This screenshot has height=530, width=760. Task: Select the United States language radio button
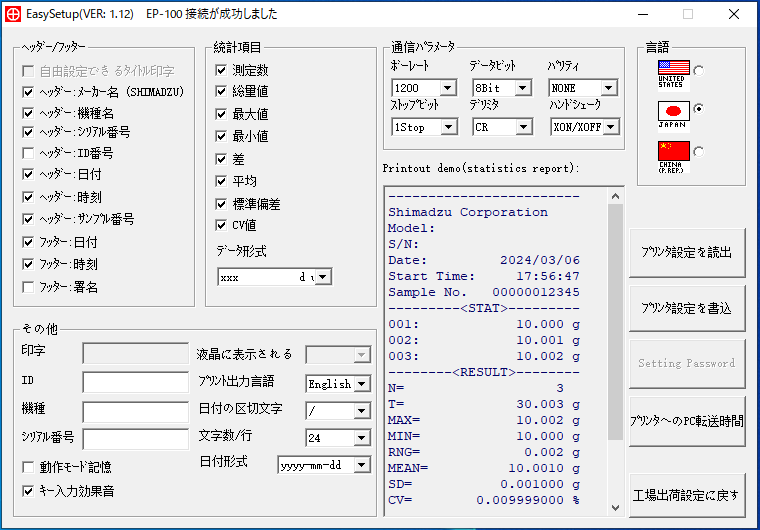tap(698, 71)
